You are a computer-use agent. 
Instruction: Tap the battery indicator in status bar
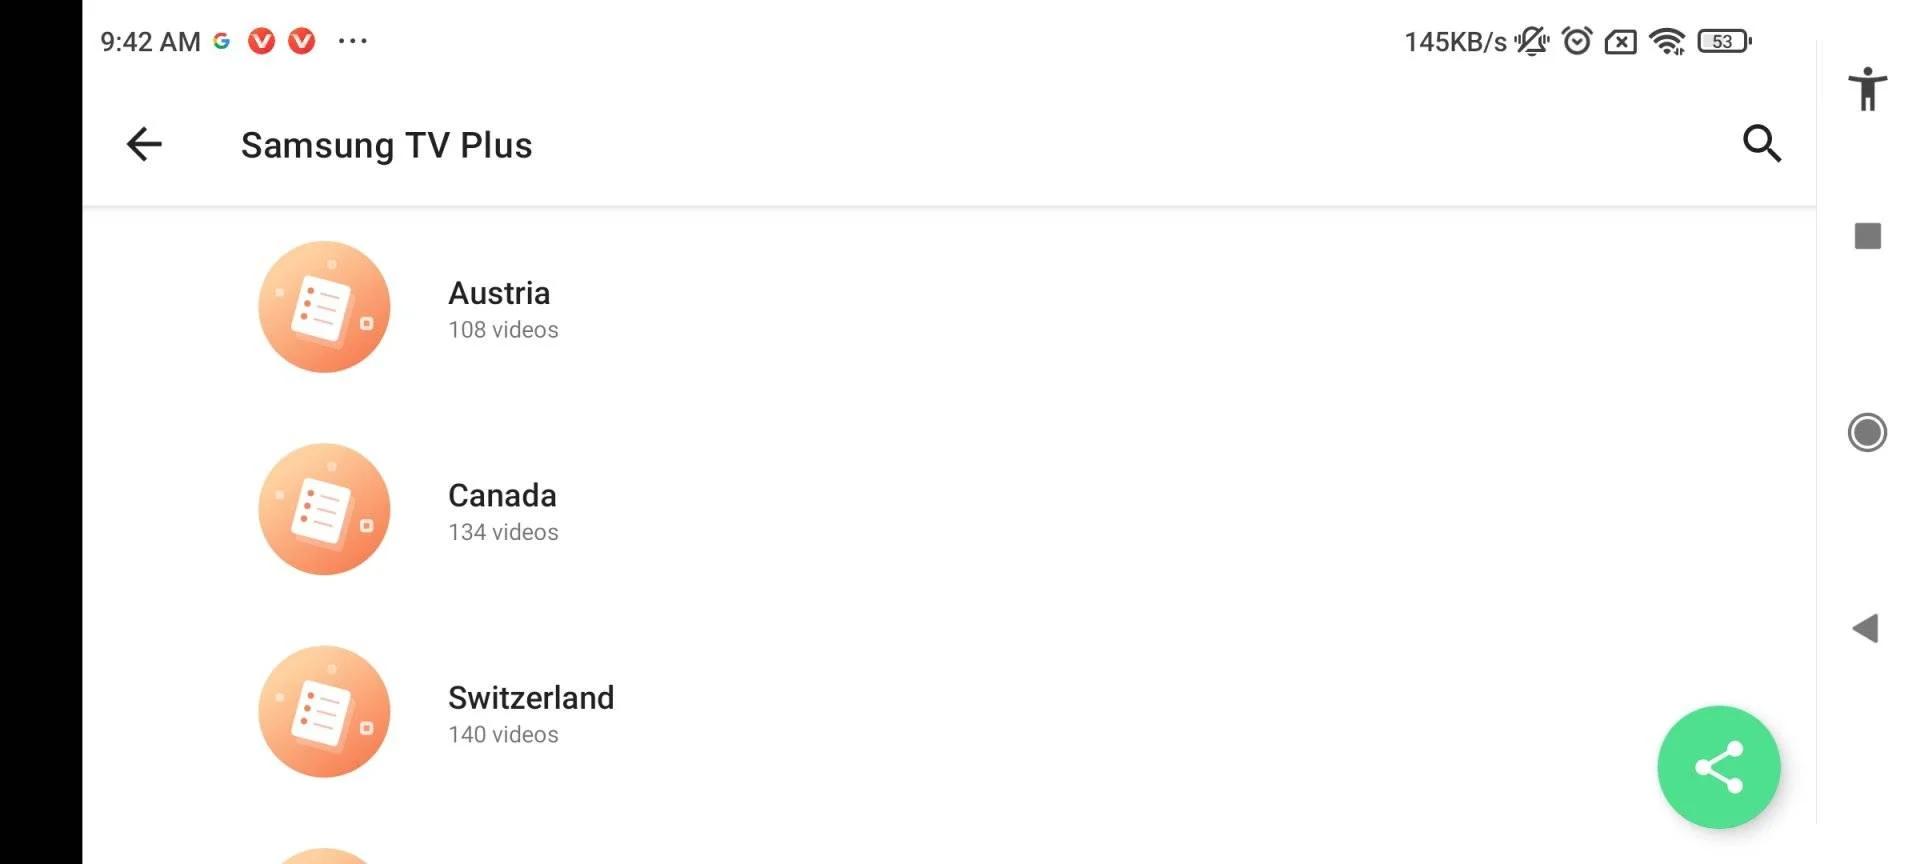pyautogui.click(x=1724, y=41)
